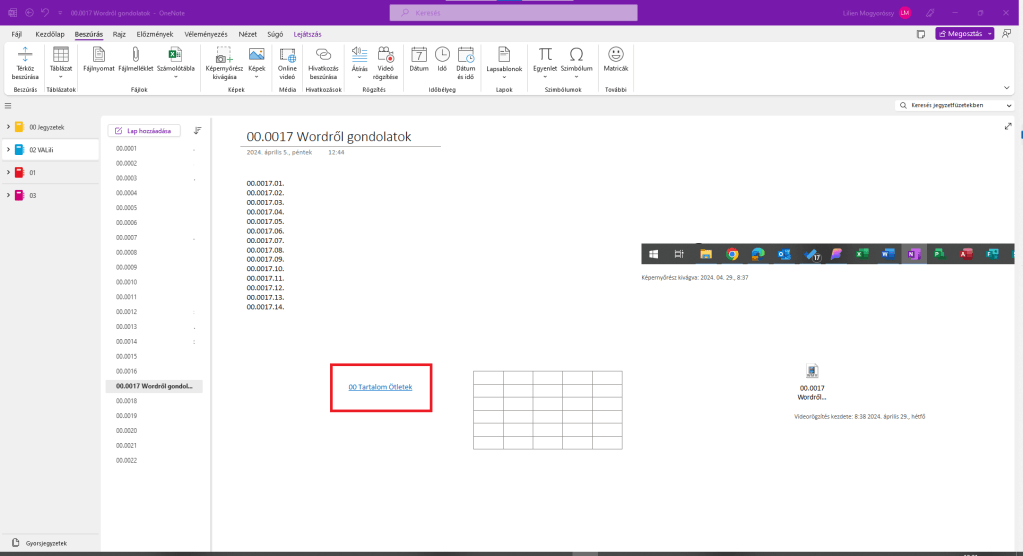
Task: Expand the 00 Jegyzetek notebook
Action: tap(8, 127)
